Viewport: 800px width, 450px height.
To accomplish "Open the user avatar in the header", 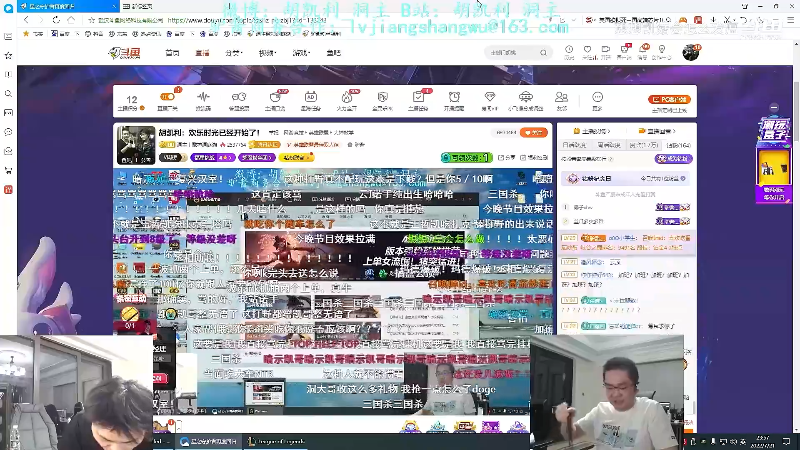I will click(x=691, y=52).
